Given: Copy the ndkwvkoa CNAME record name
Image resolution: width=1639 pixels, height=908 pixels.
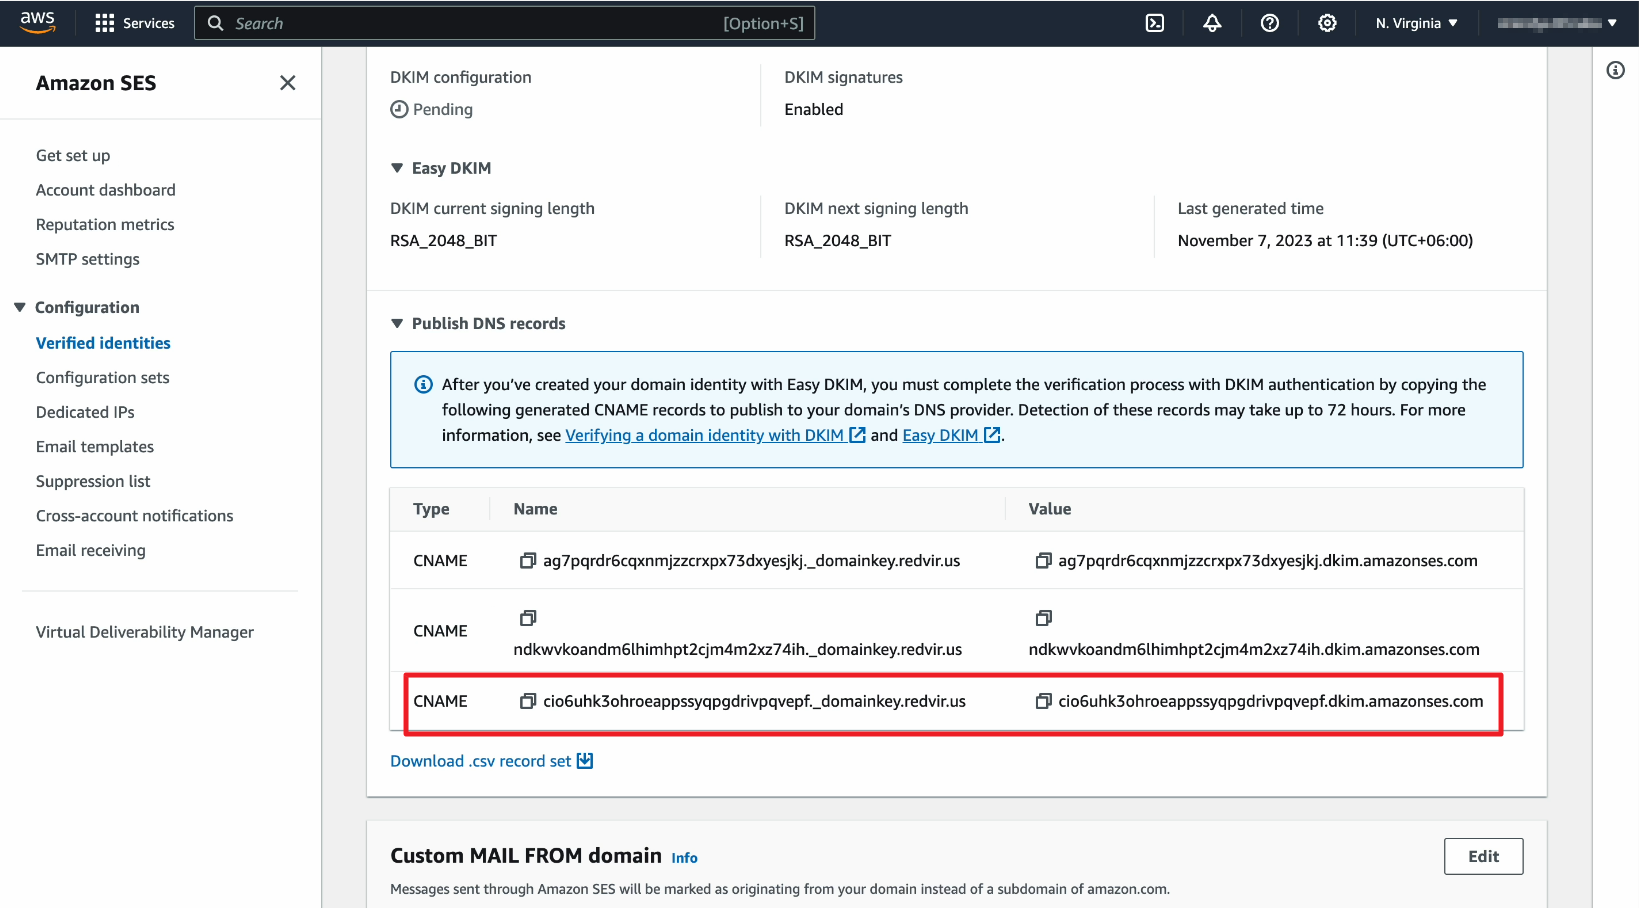Looking at the screenshot, I should 527,618.
